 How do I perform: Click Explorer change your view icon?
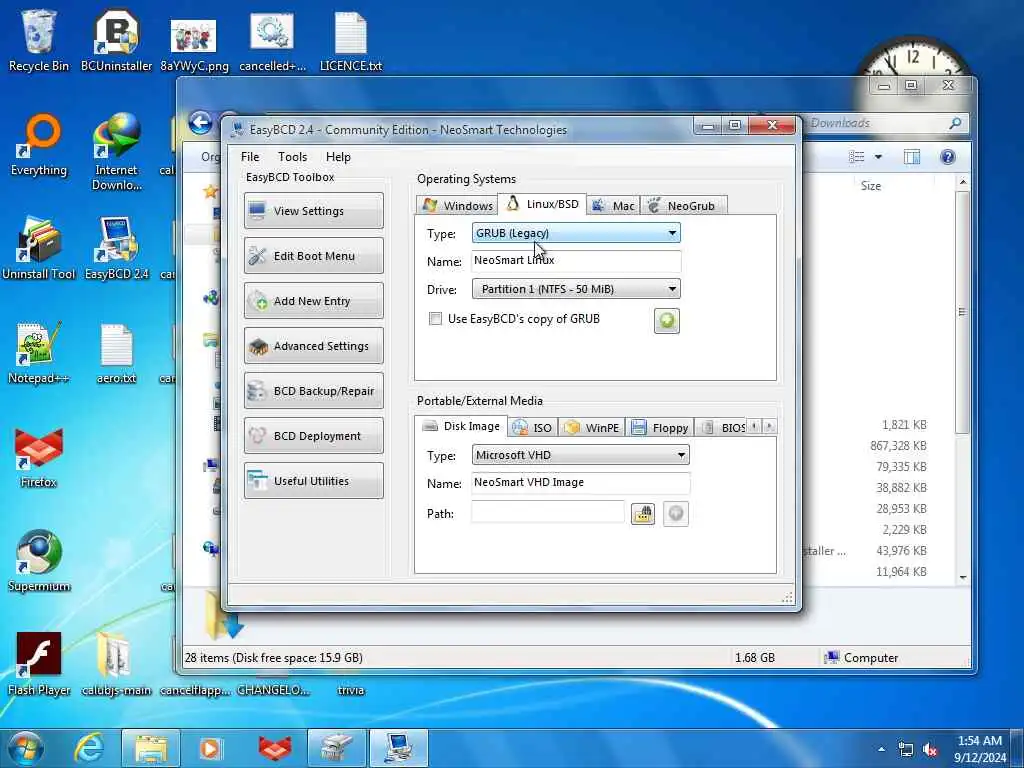click(856, 157)
